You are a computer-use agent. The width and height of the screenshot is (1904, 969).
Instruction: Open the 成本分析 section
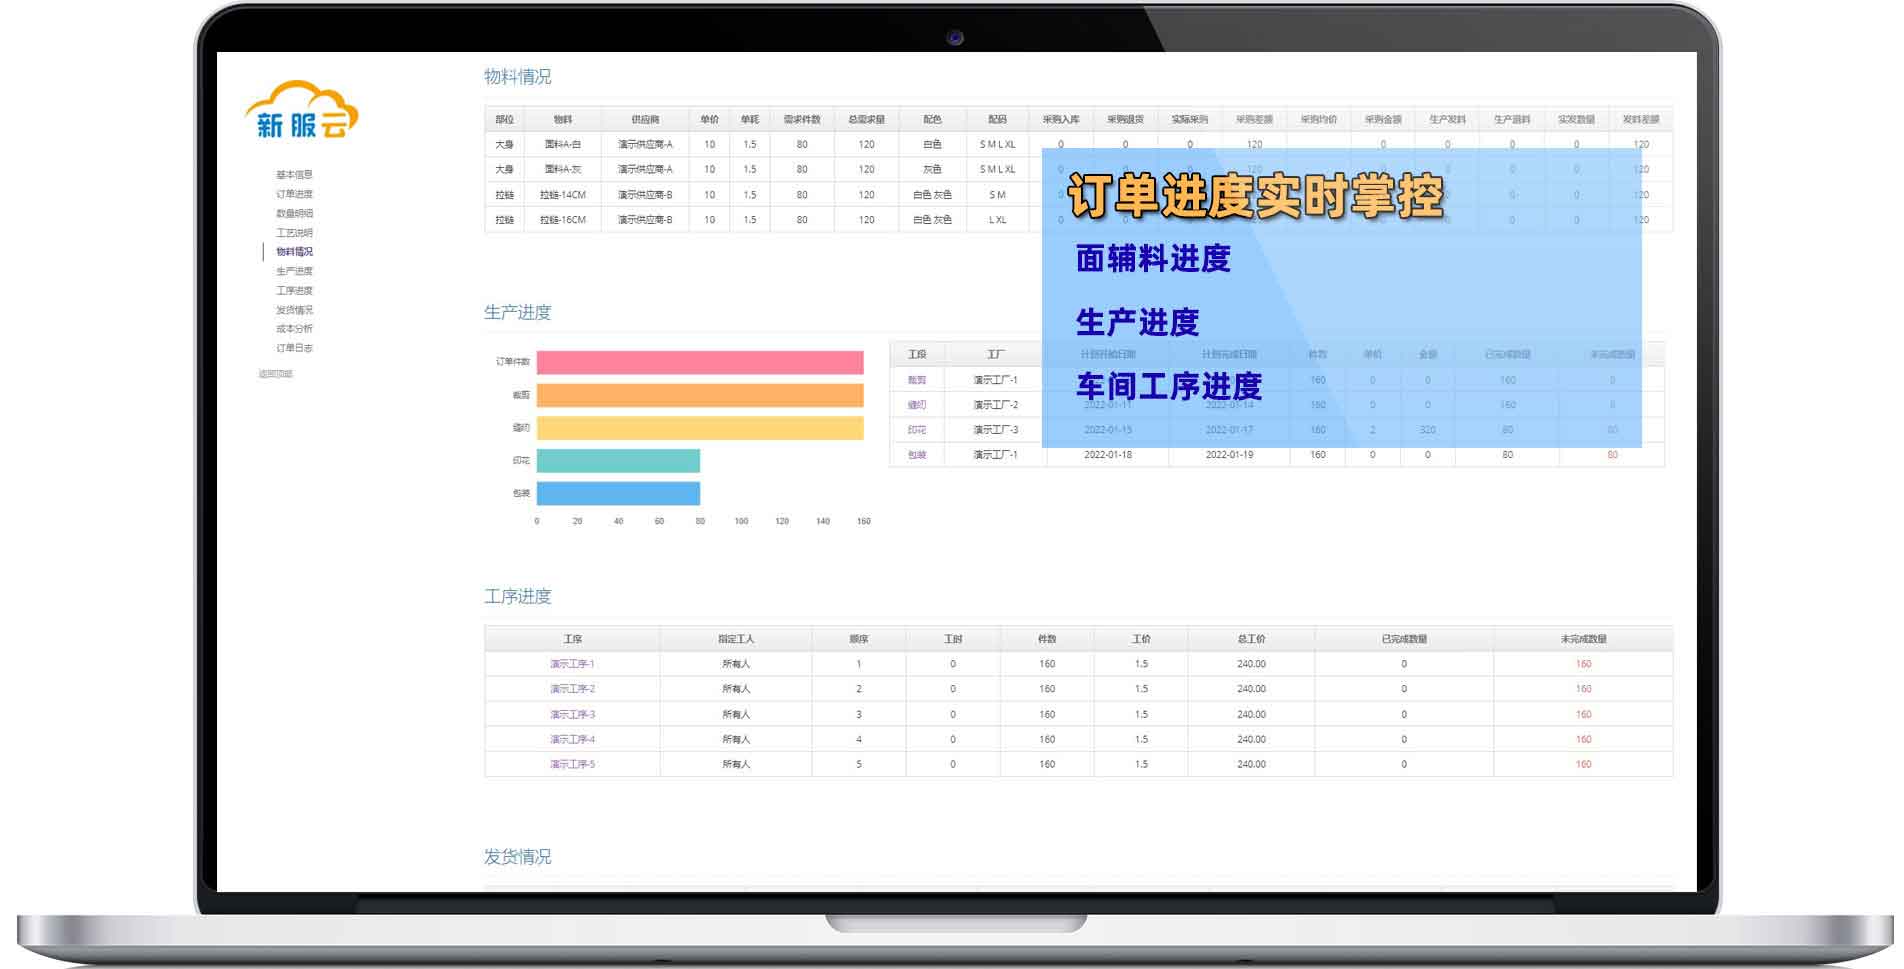[293, 330]
